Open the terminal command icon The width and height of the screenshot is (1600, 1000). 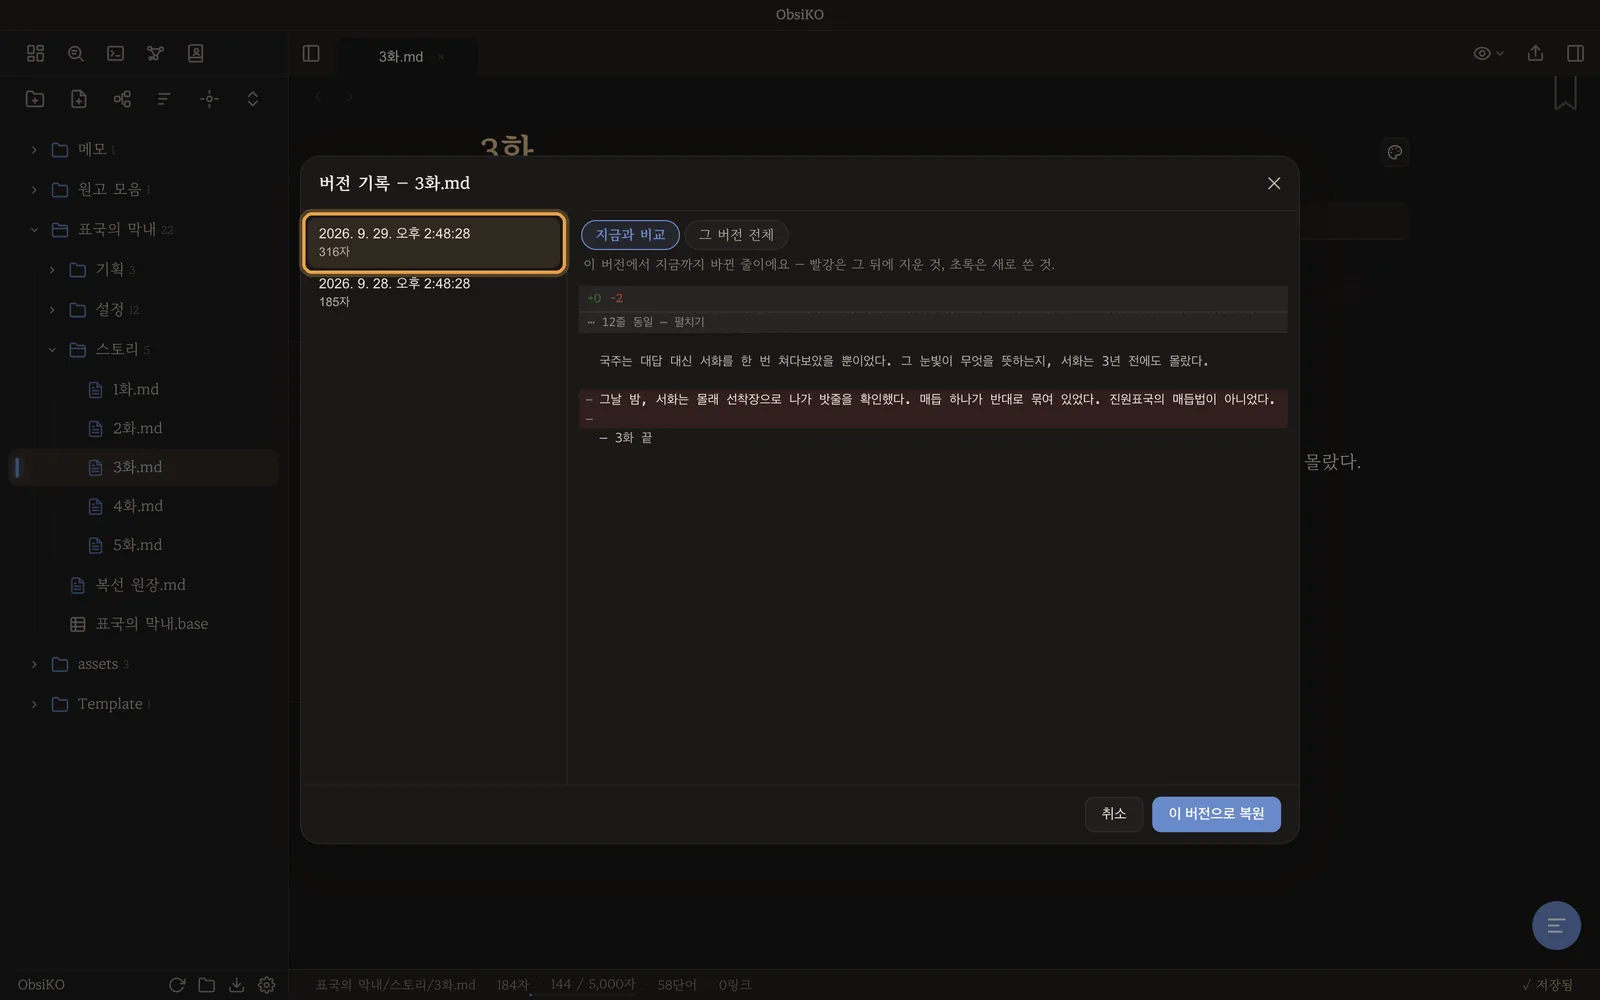pos(116,53)
